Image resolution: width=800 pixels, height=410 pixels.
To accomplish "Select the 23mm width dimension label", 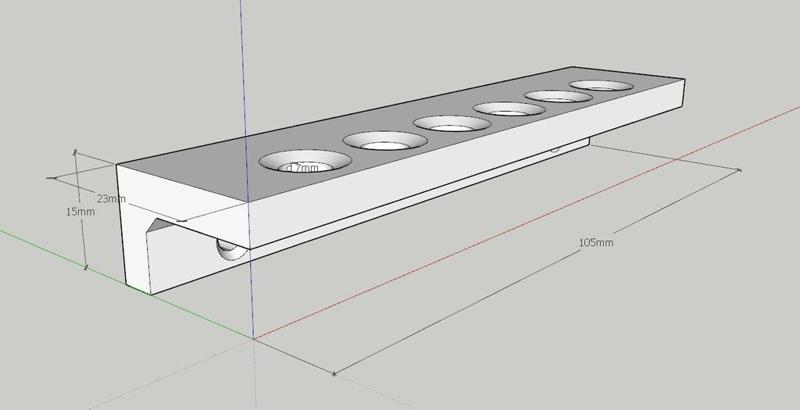I will coord(111,198).
